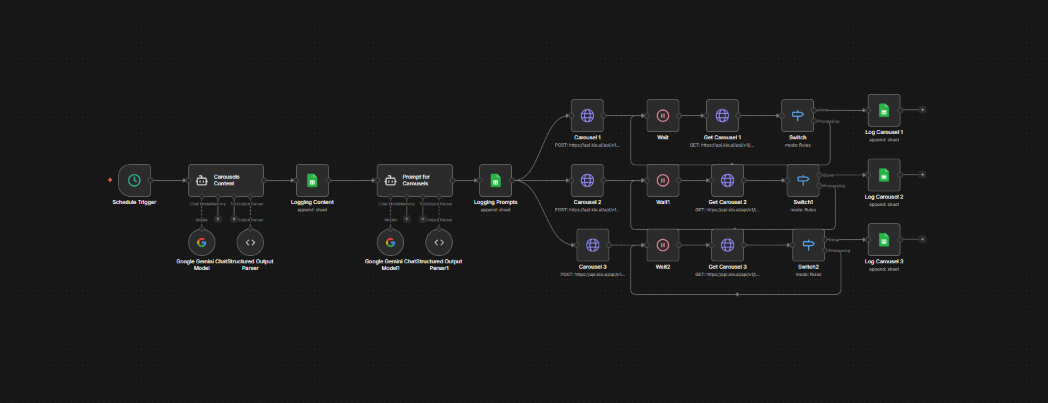Open the Carousel 3 HTTP request node
The height and width of the screenshot is (403, 1048).
coord(593,245)
